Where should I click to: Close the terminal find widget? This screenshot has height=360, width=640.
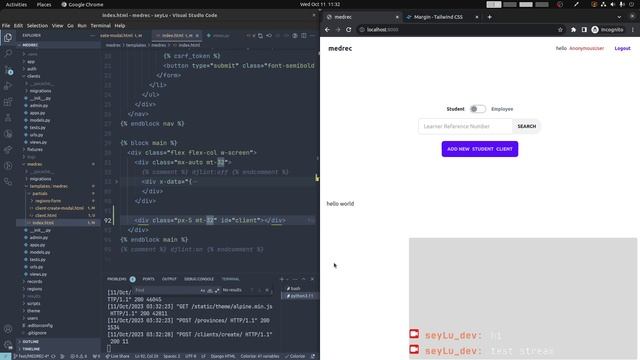[x=267, y=290]
